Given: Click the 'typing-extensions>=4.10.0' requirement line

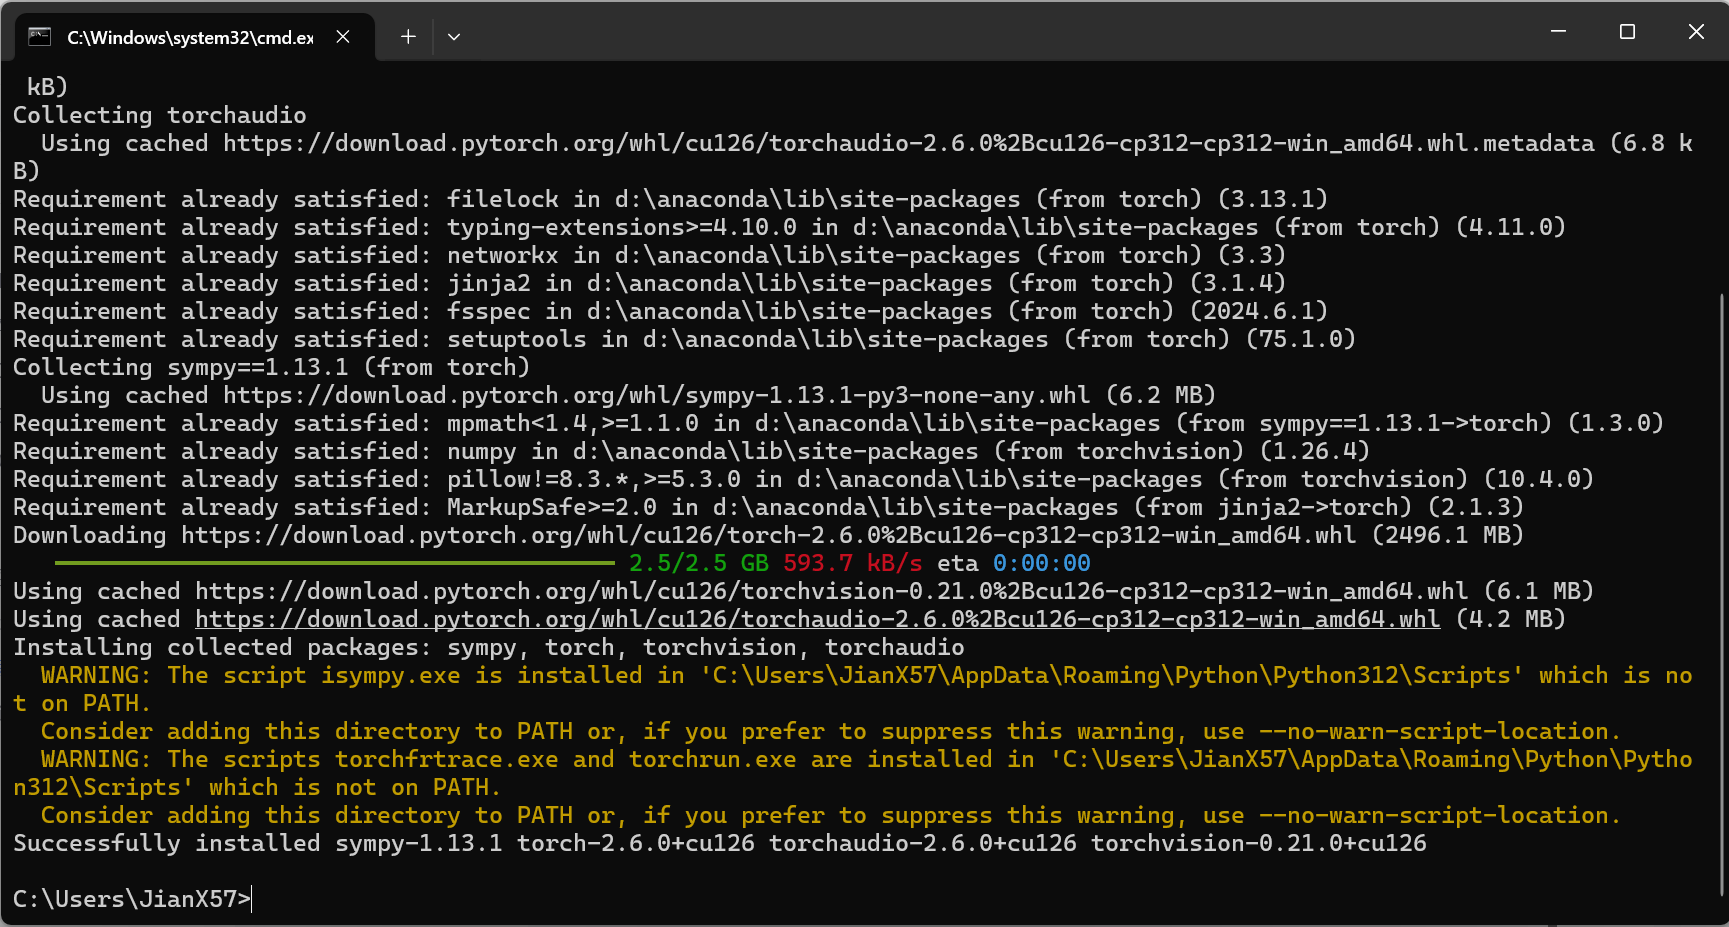Looking at the screenshot, I should 789,227.
